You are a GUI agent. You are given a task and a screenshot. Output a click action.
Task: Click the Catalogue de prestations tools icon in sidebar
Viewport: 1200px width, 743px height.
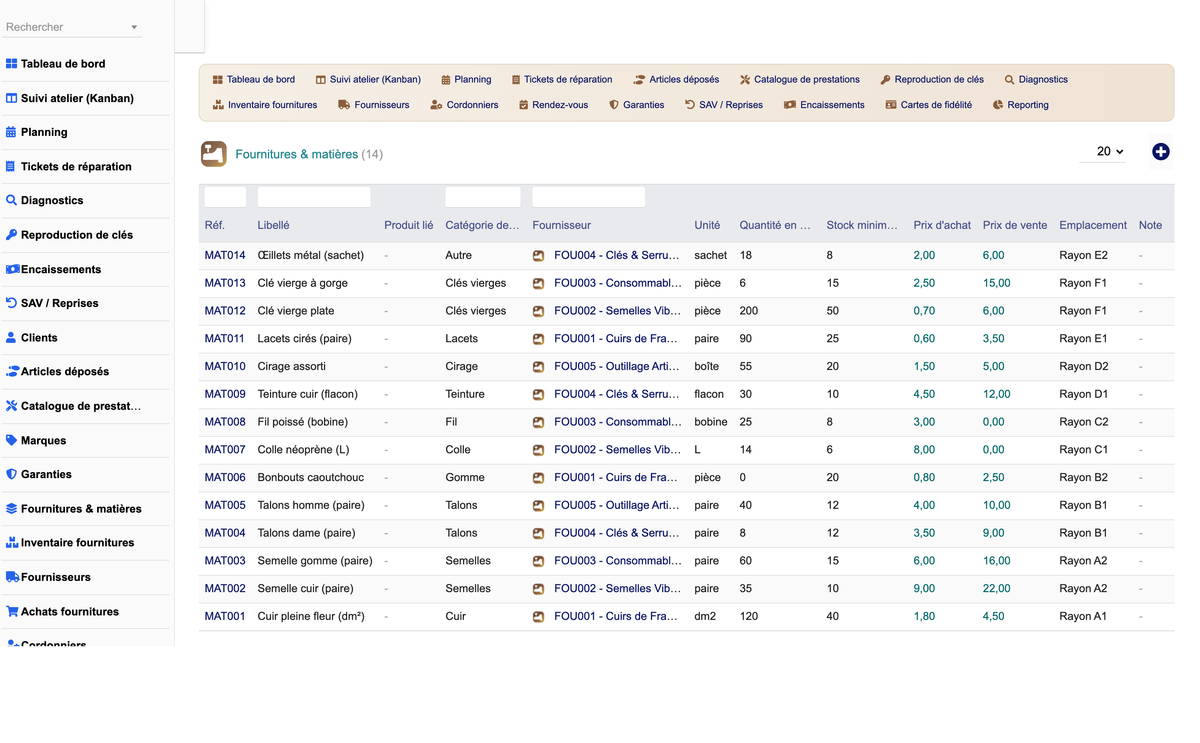tap(12, 406)
